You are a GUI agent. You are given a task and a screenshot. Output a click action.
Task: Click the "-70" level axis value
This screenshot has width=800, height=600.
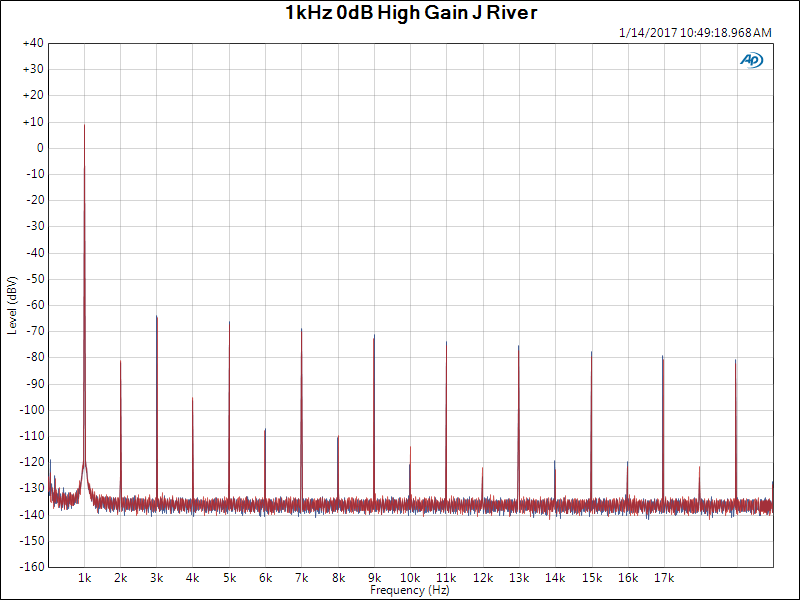click(x=35, y=331)
